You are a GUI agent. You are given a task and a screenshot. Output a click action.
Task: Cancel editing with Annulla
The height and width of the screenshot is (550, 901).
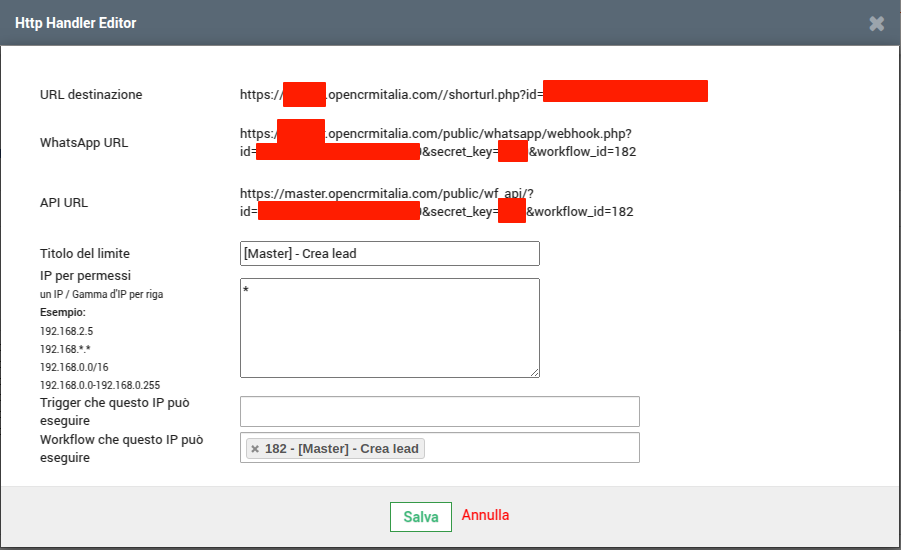pos(485,515)
